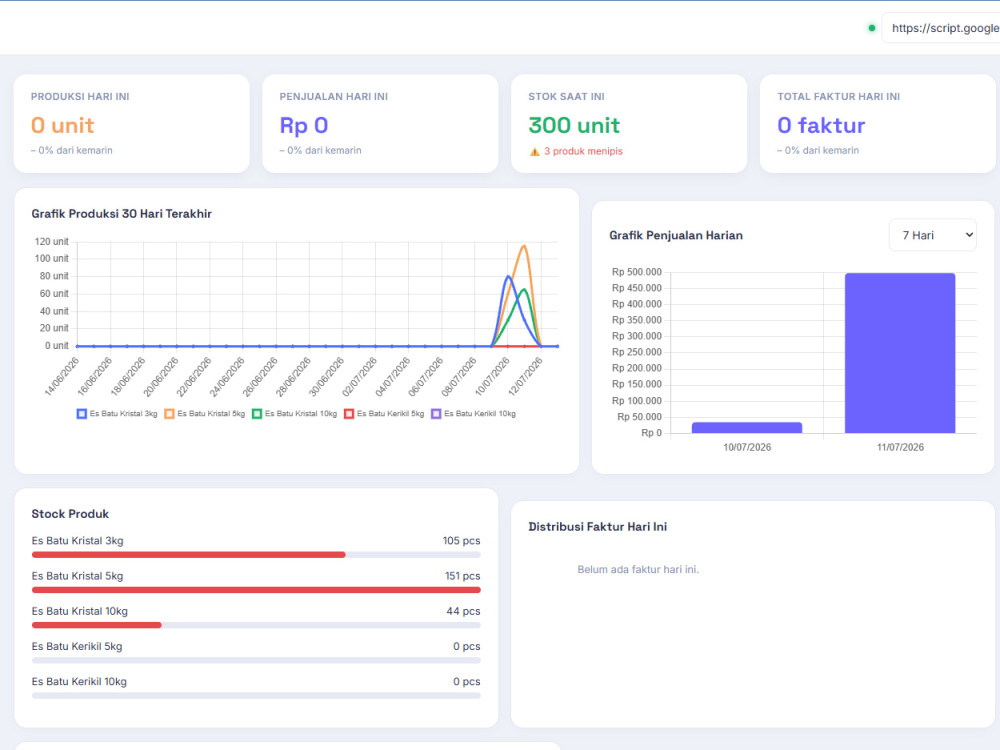Click the stock warning triangle icon
Image resolution: width=1000 pixels, height=750 pixels.
pos(534,152)
